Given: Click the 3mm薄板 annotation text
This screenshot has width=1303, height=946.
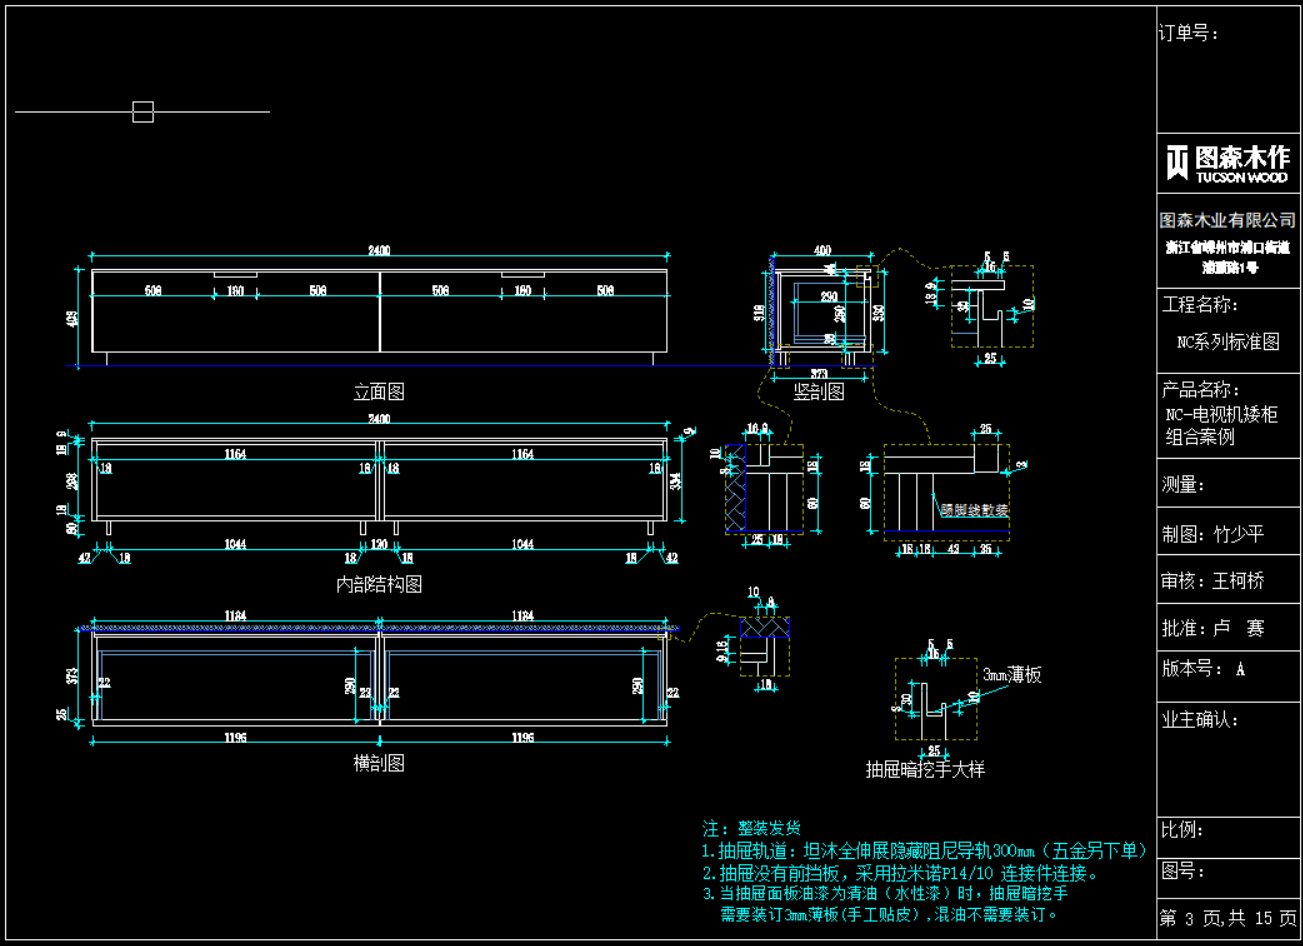Looking at the screenshot, I should (x=1012, y=675).
